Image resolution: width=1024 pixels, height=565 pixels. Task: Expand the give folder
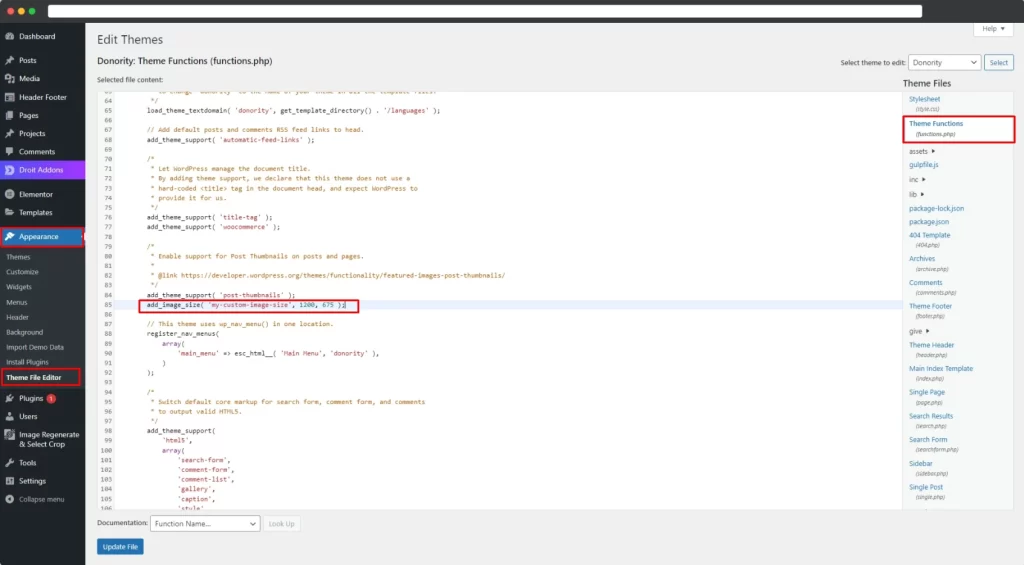919,331
